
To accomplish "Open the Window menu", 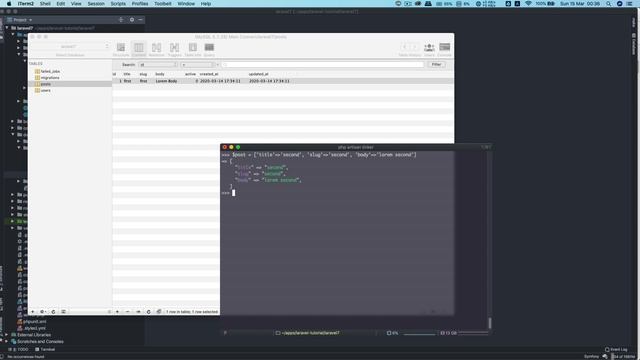I will [186, 4].
